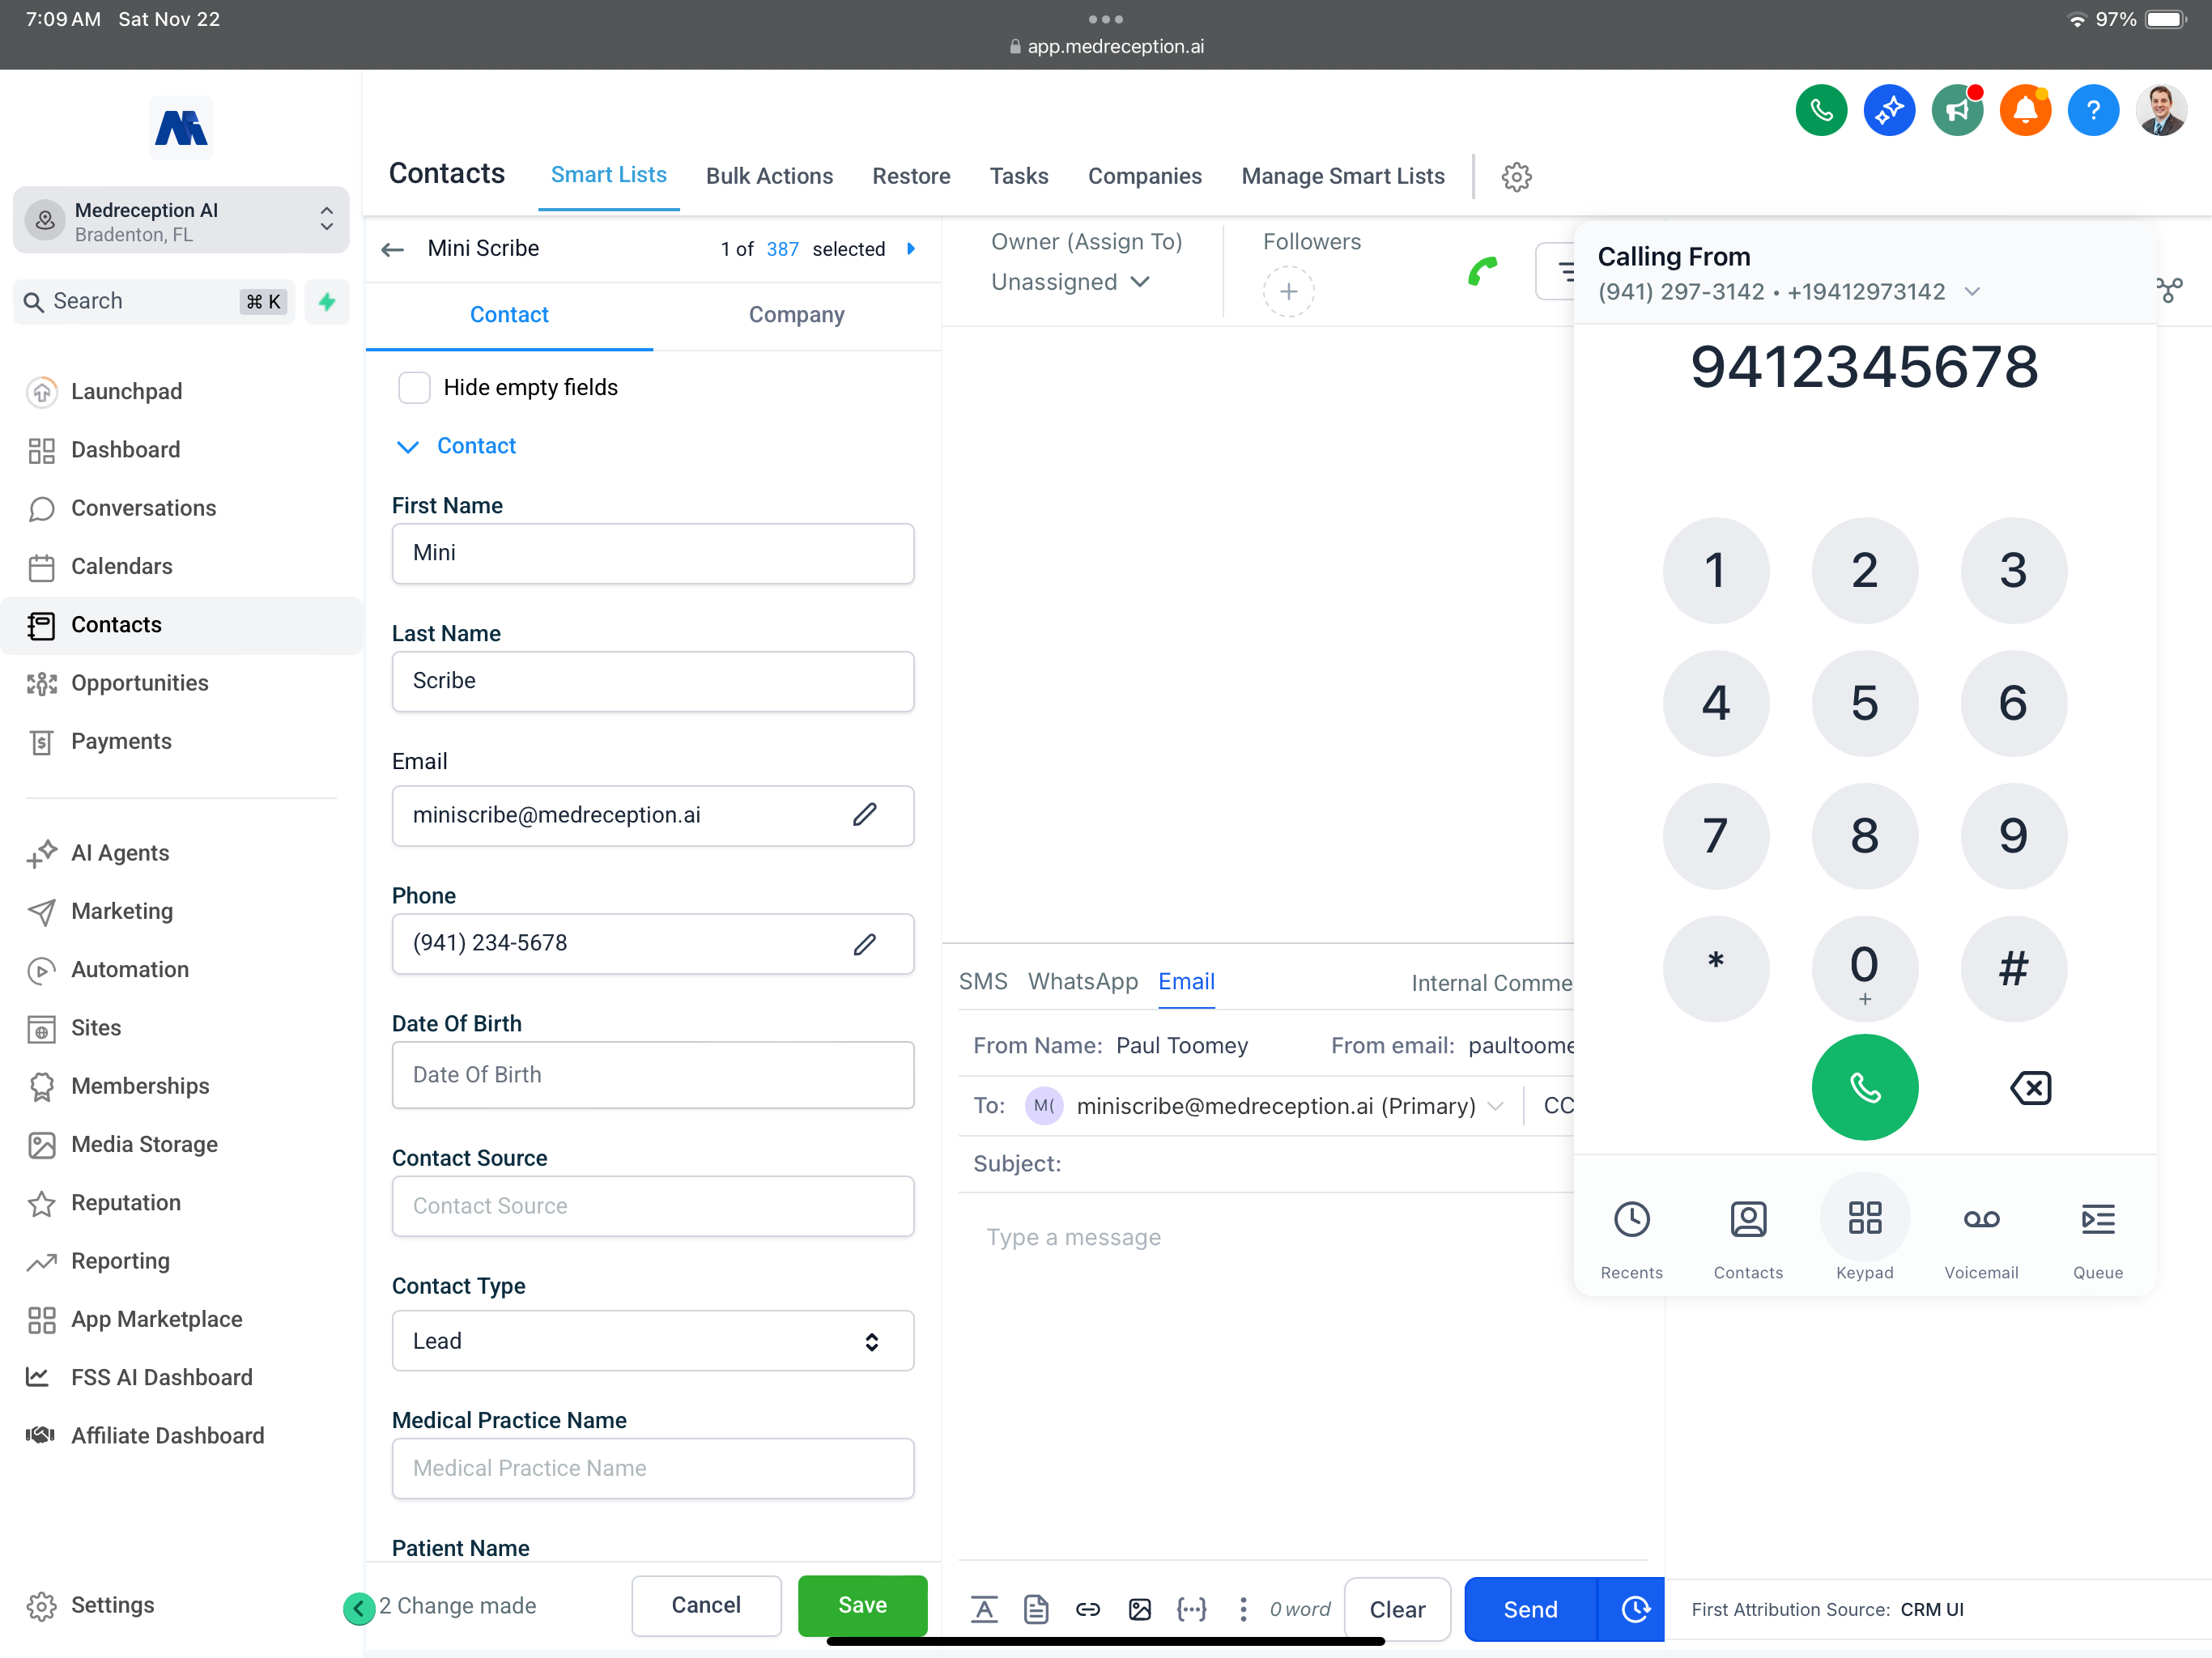Insert an image in the email composer

tap(1140, 1609)
